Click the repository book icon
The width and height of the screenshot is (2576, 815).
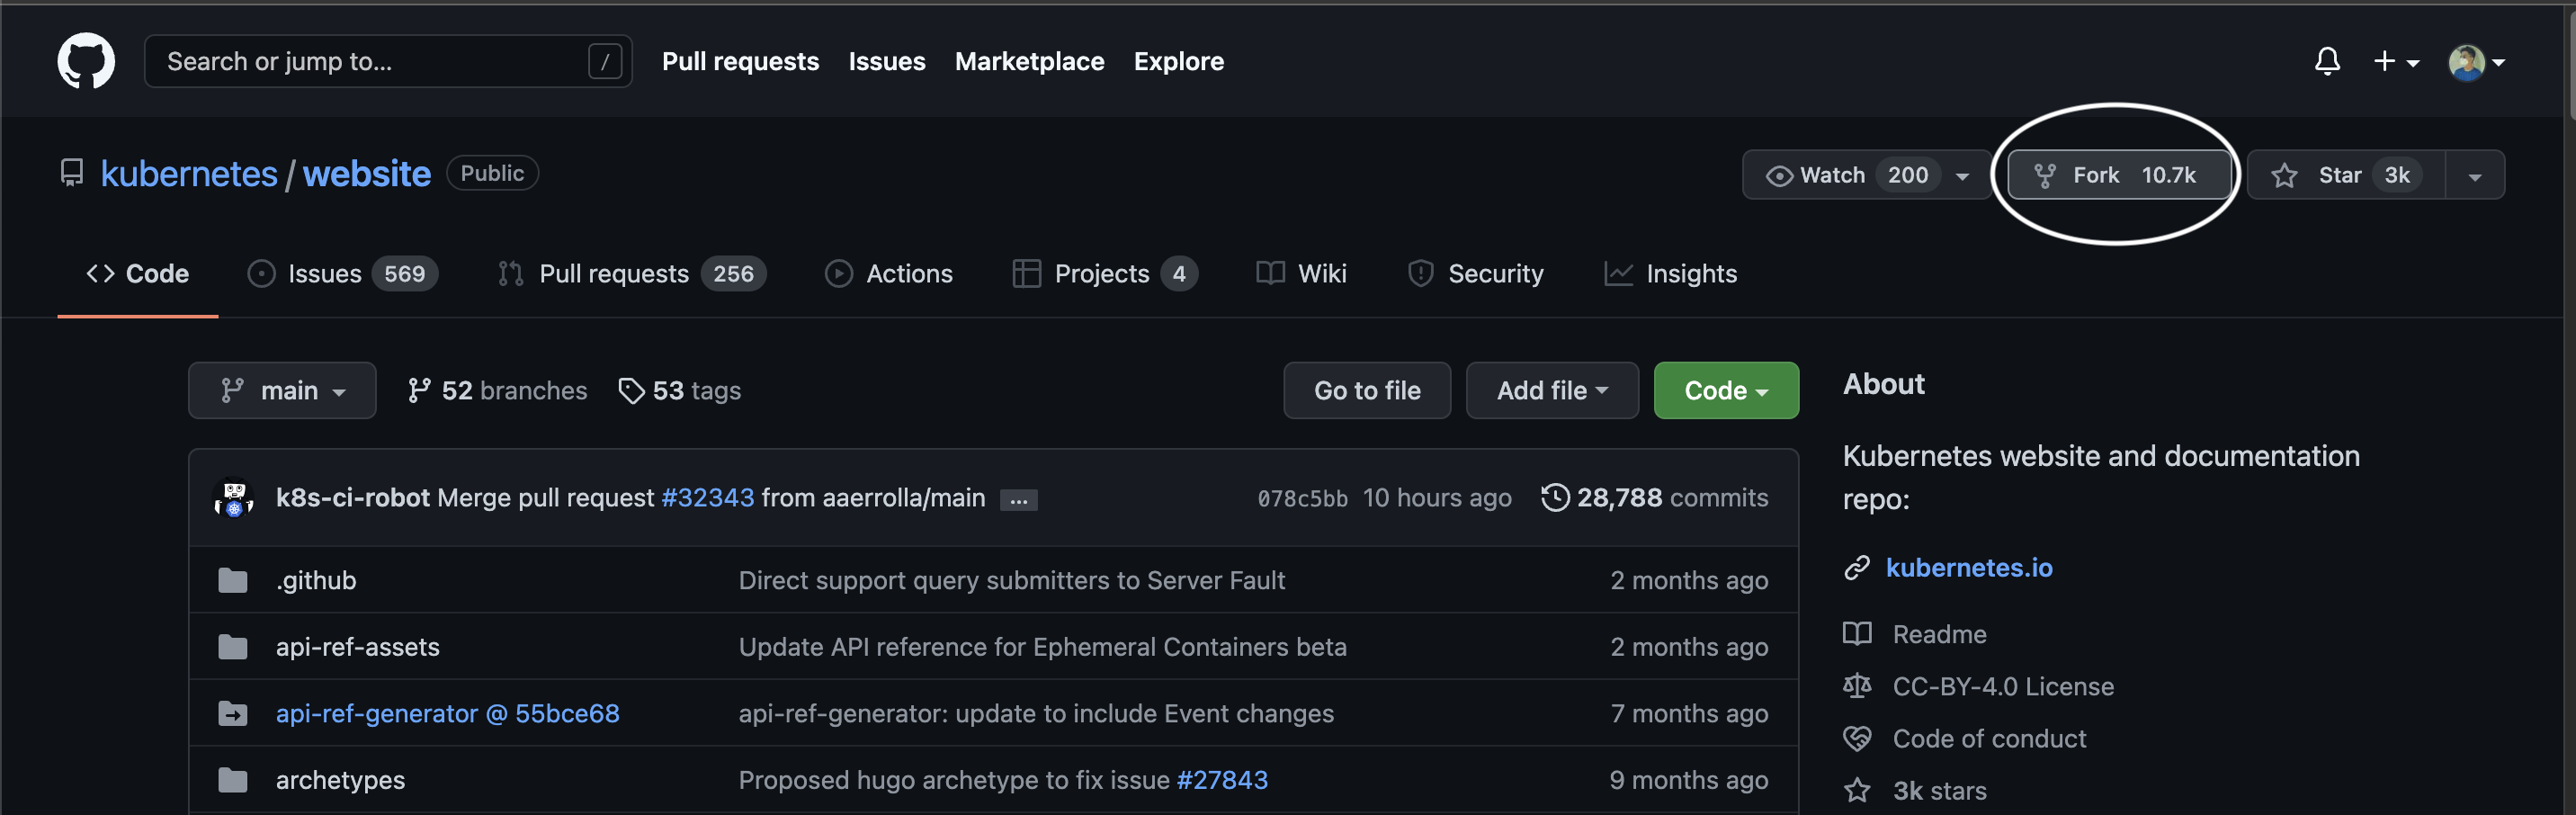tap(72, 173)
